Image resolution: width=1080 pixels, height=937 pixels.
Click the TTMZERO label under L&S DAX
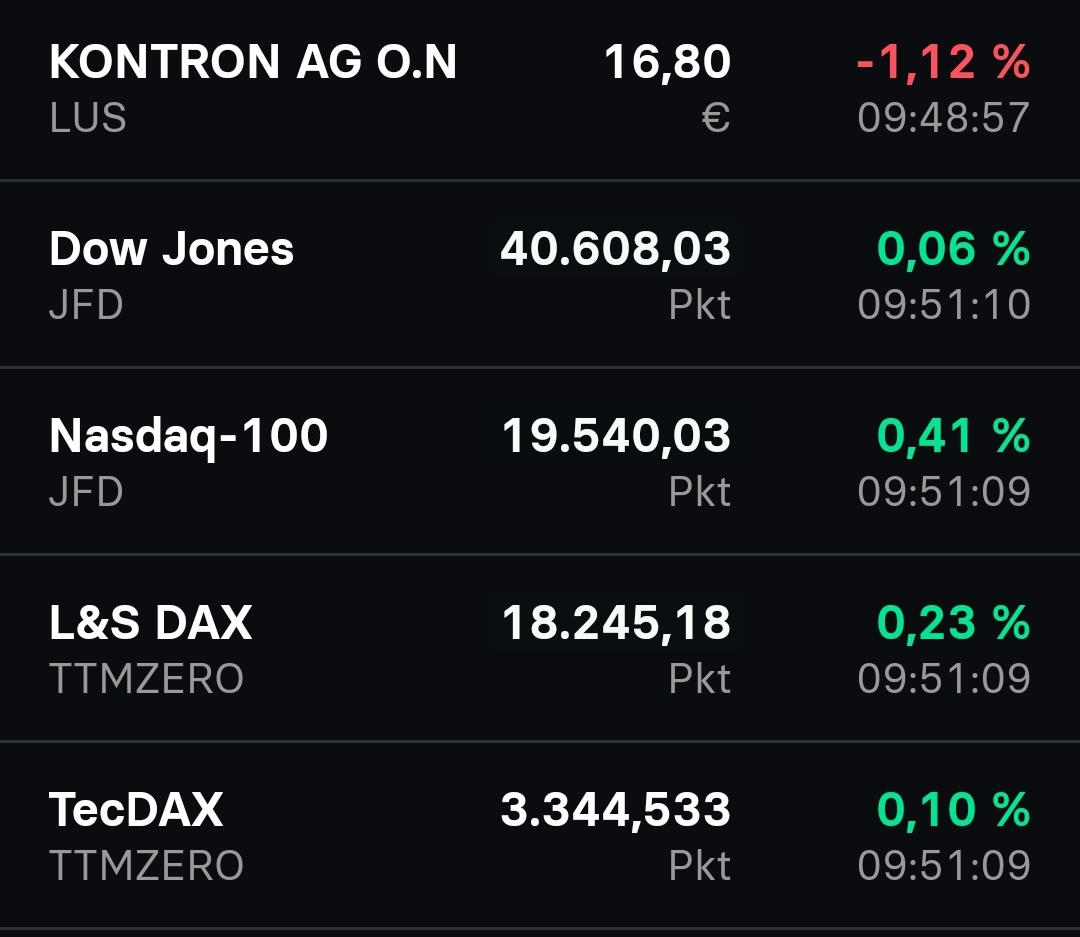pyautogui.click(x=146, y=678)
